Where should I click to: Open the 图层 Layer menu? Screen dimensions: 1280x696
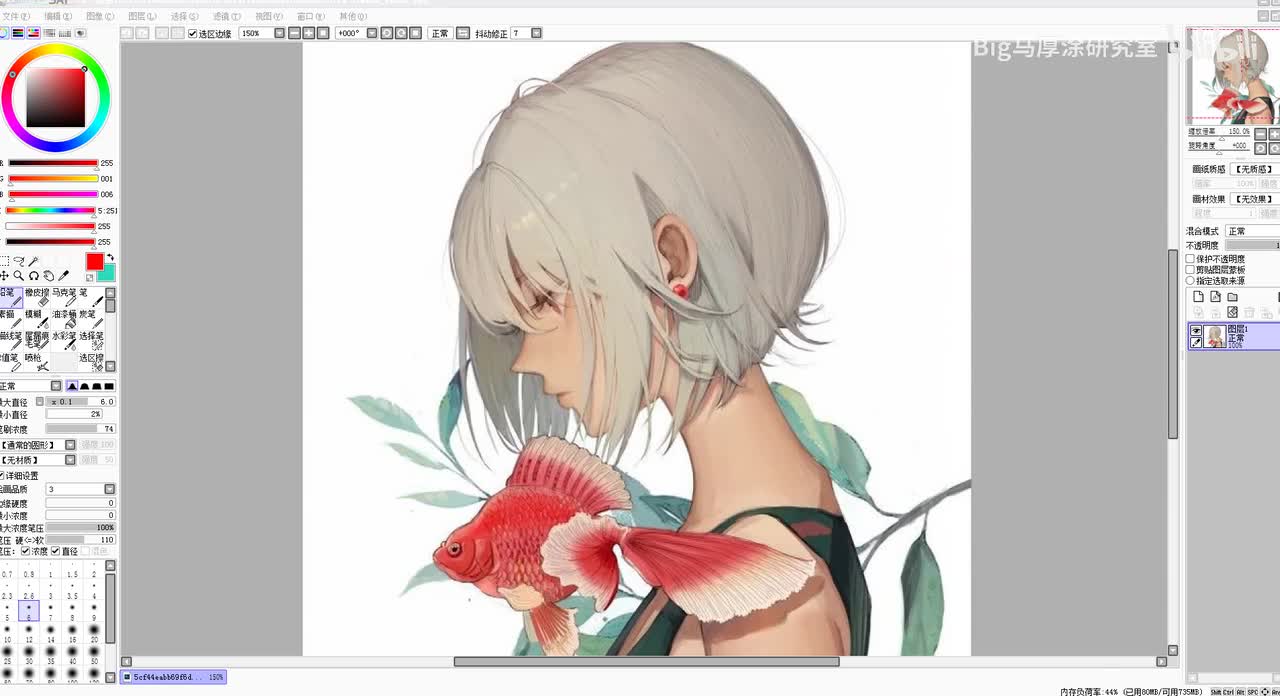[143, 17]
